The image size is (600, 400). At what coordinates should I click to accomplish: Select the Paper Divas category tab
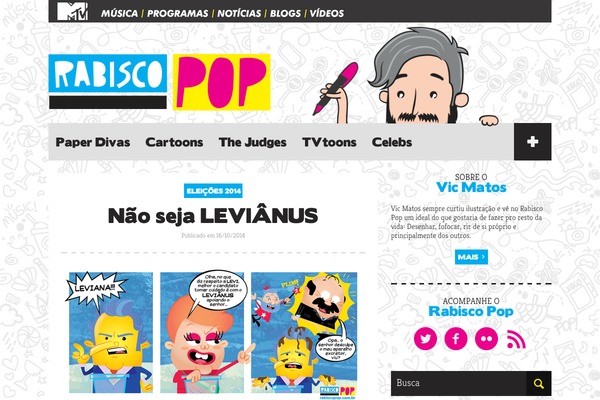[93, 142]
